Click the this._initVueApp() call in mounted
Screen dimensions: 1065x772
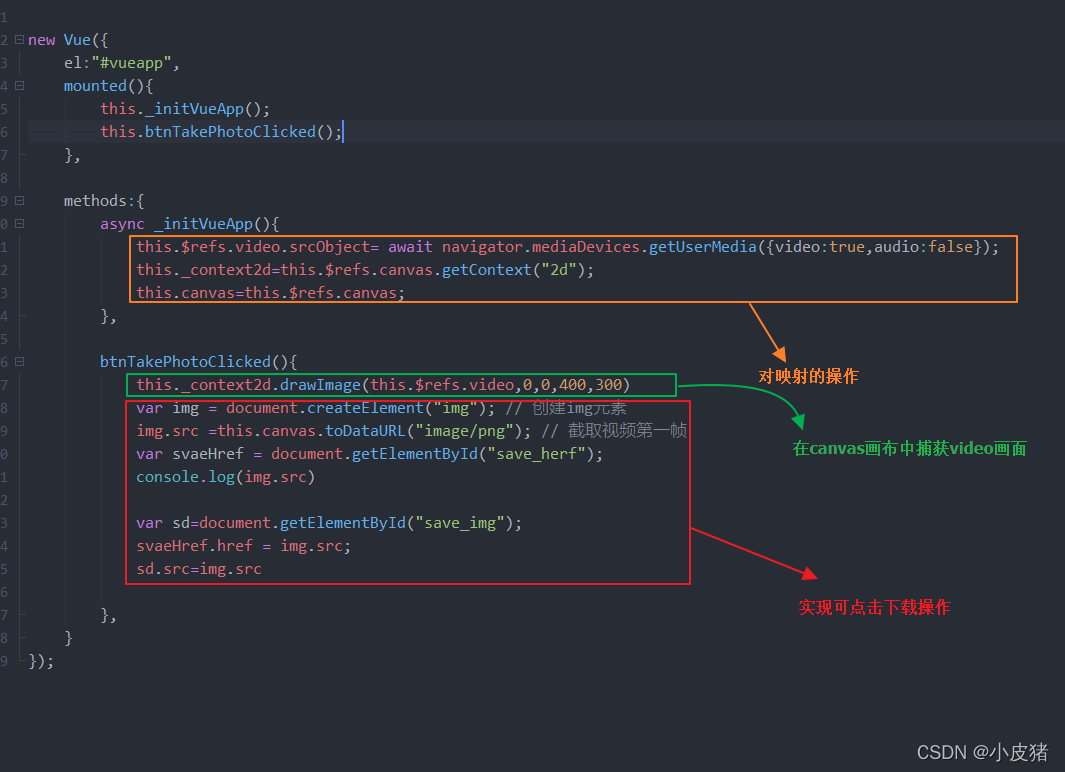click(x=185, y=109)
